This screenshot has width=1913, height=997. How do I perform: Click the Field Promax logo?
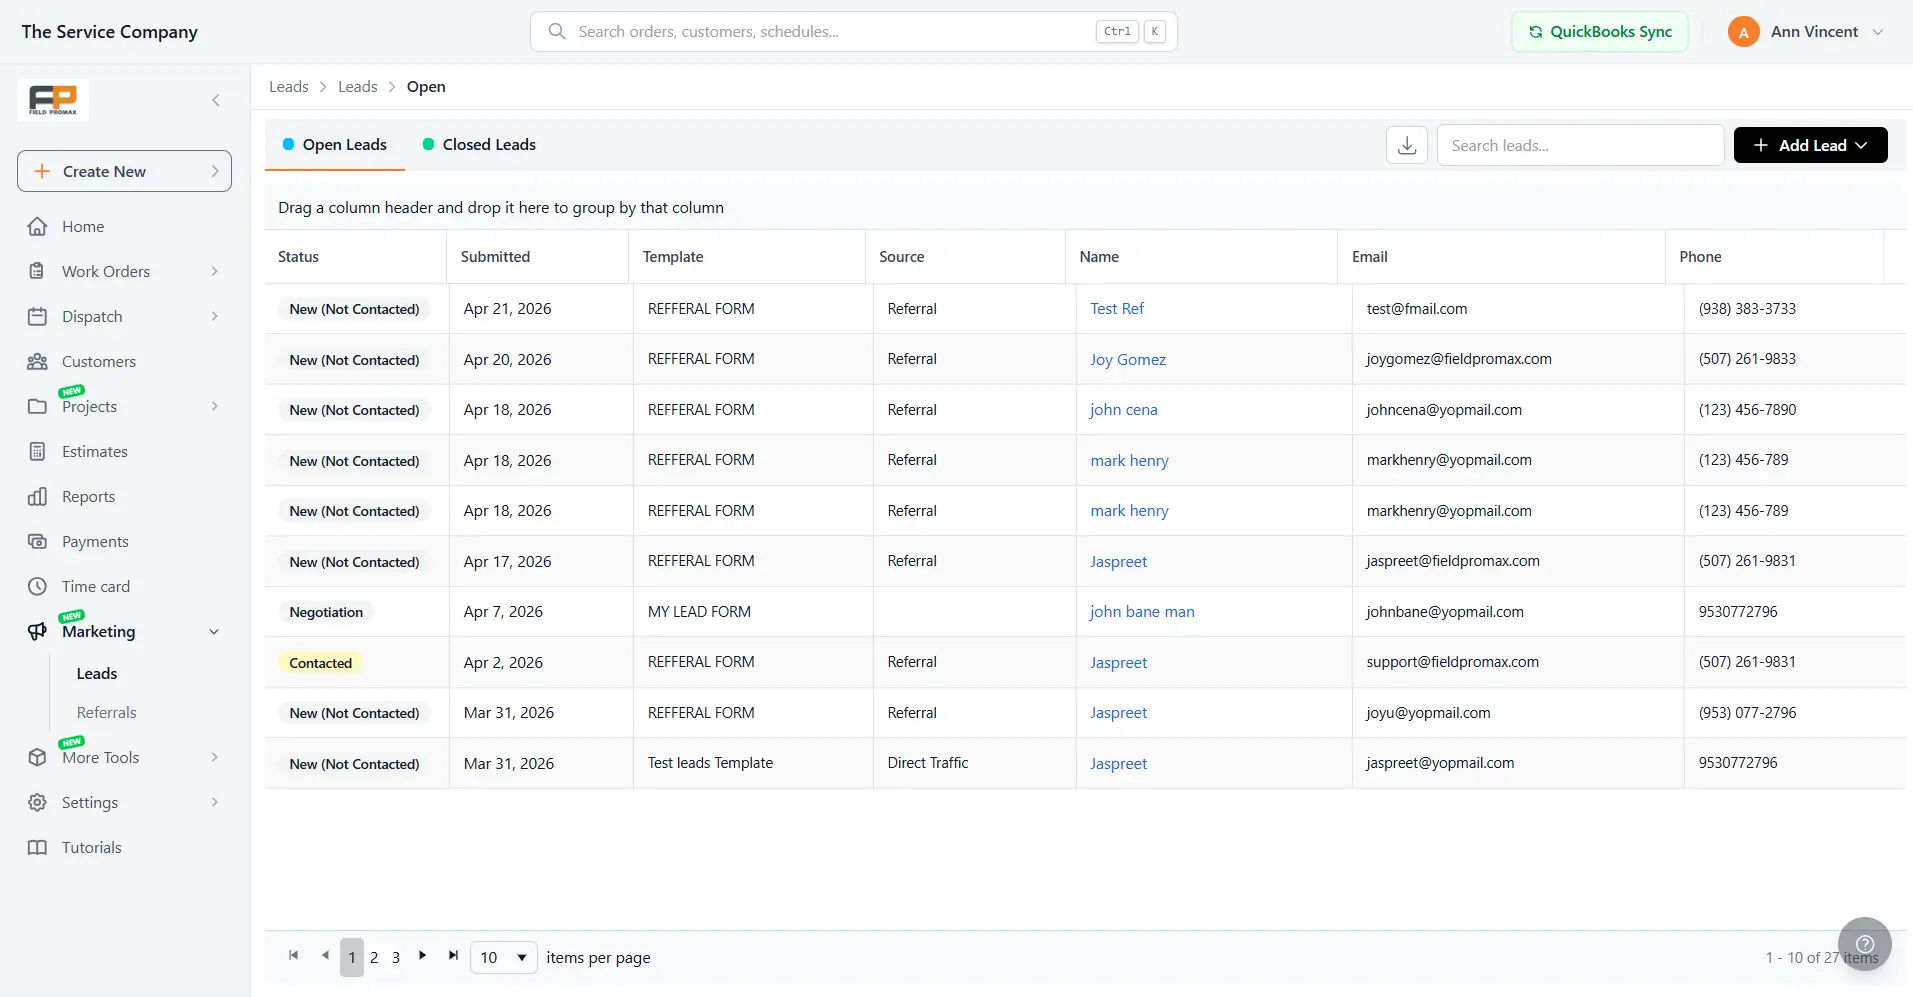click(x=53, y=100)
